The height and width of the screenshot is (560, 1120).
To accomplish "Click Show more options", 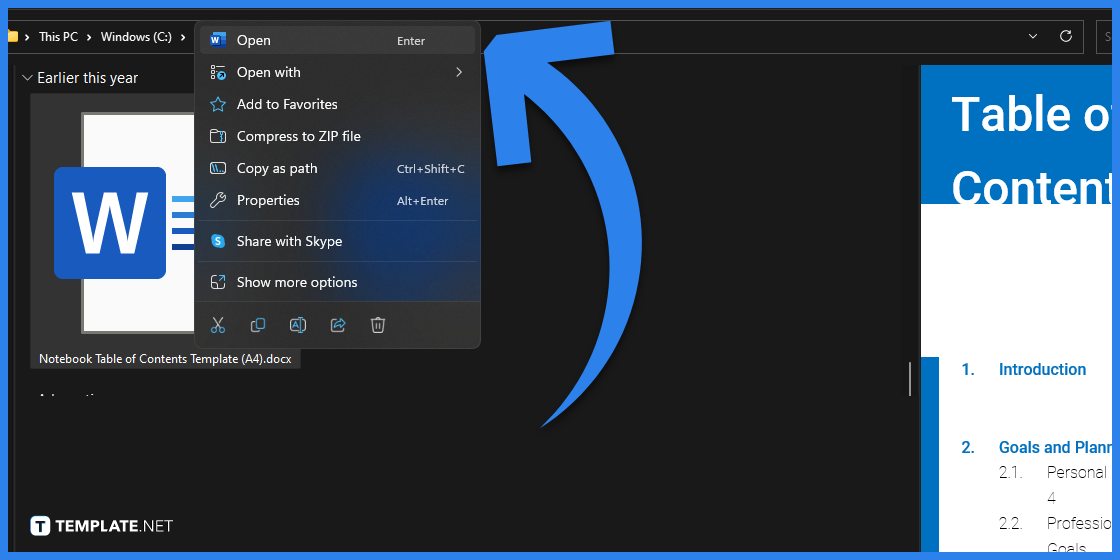I will click(x=297, y=282).
